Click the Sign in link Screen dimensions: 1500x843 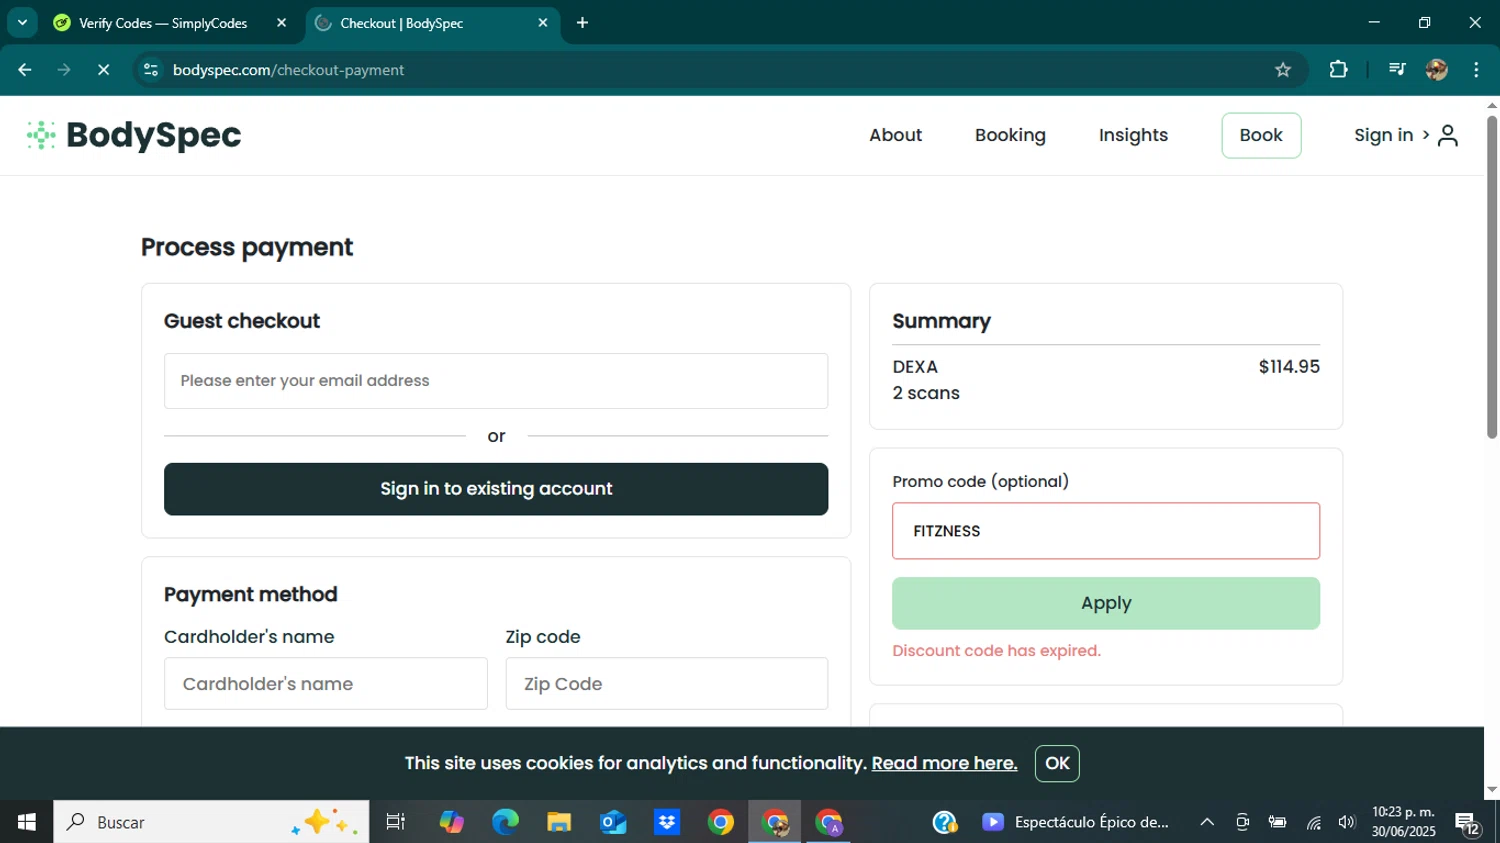pyautogui.click(x=1383, y=135)
